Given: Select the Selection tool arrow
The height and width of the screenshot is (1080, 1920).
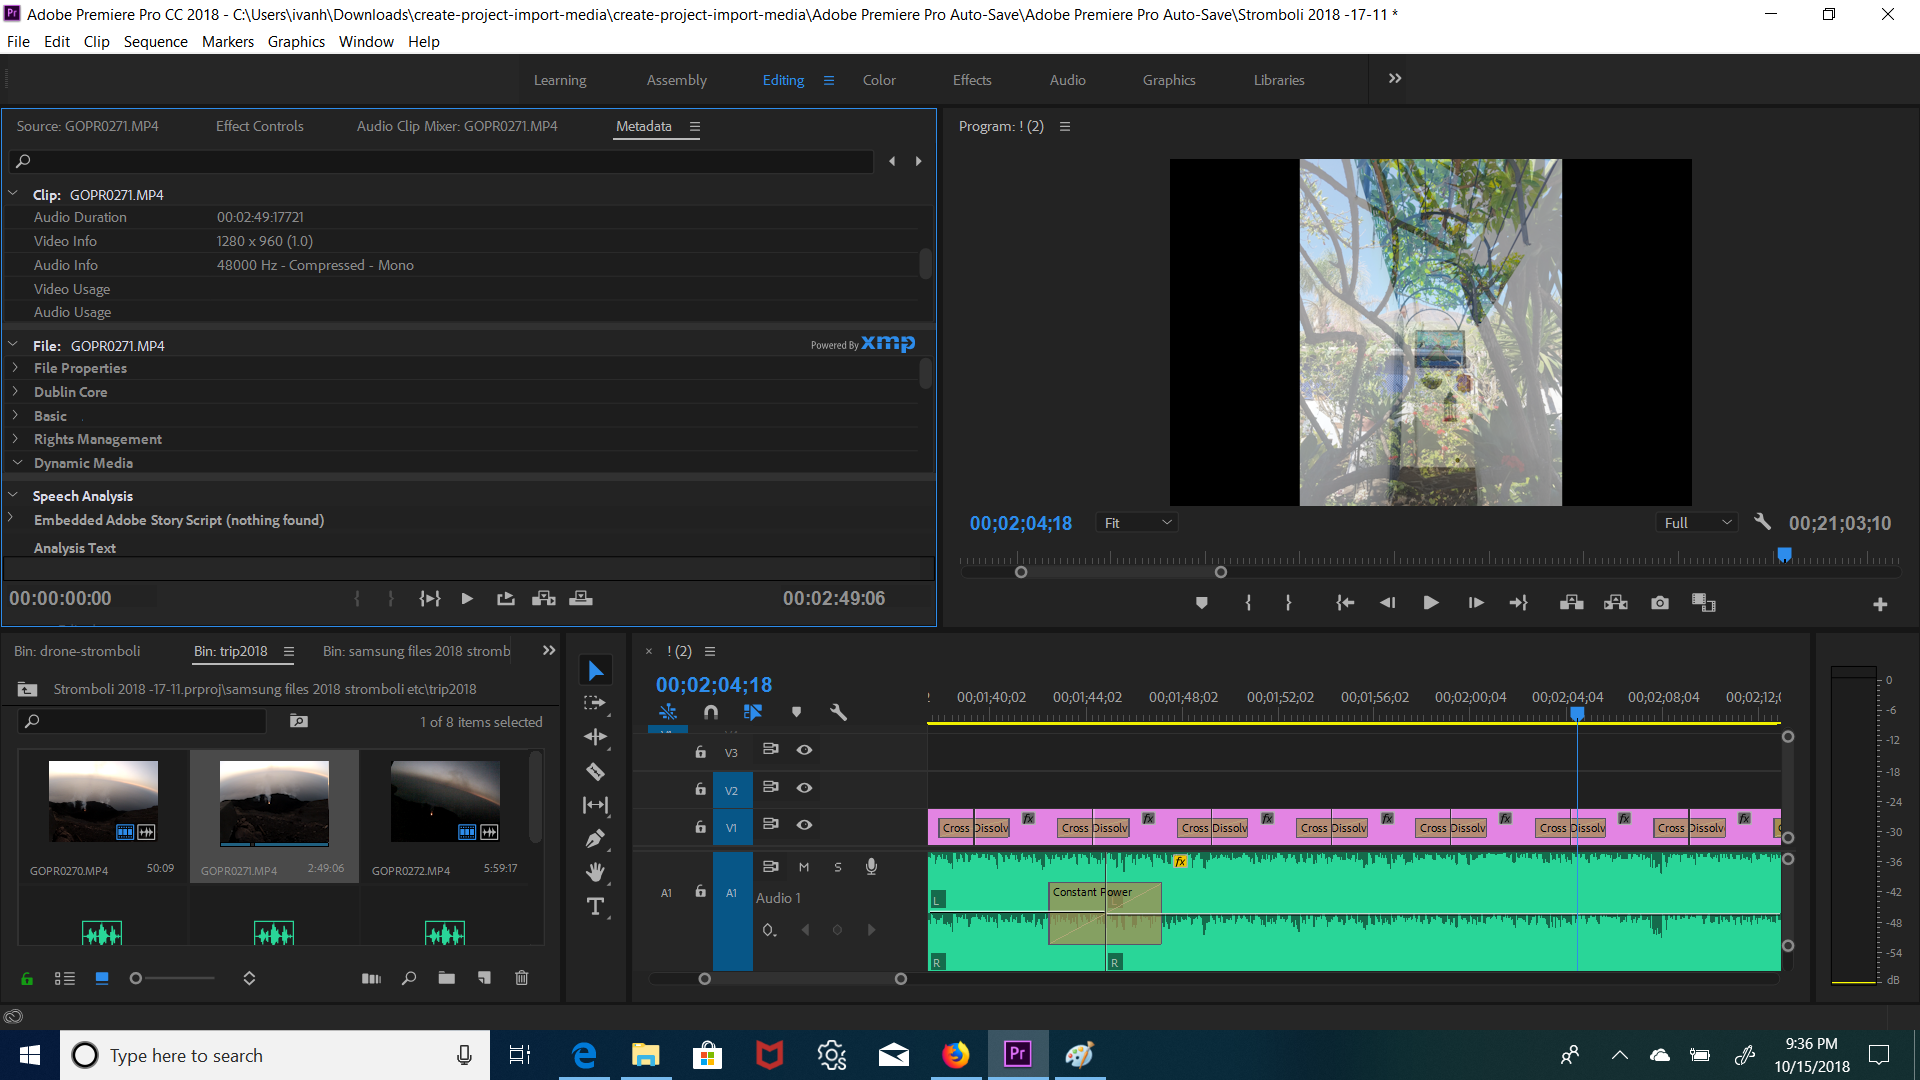Looking at the screenshot, I should tap(596, 670).
